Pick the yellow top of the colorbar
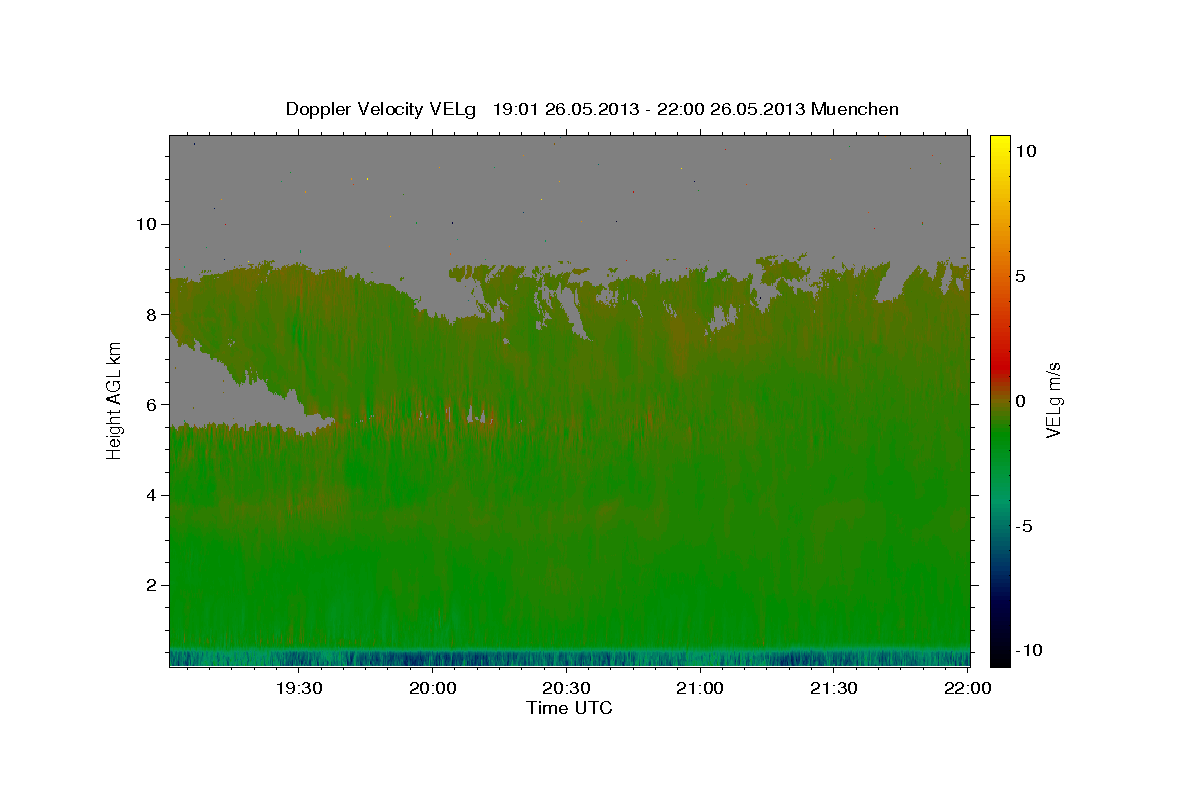 coord(999,143)
